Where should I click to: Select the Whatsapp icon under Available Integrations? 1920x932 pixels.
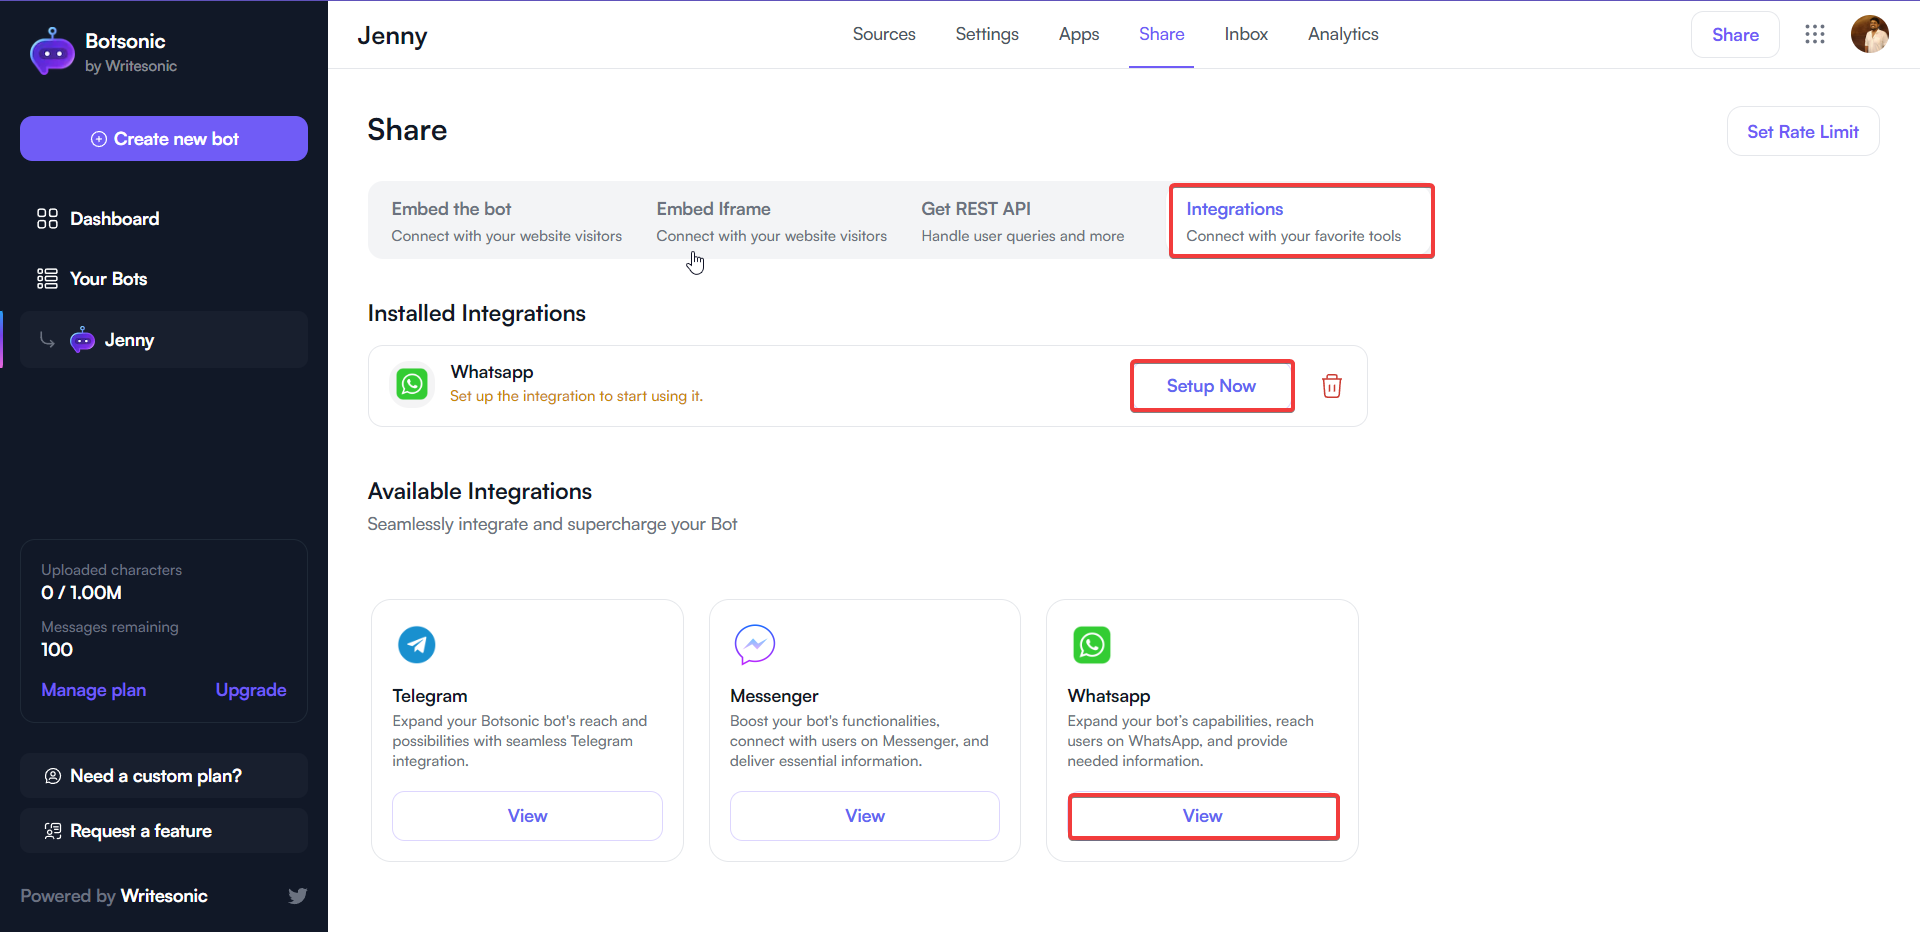(1092, 645)
